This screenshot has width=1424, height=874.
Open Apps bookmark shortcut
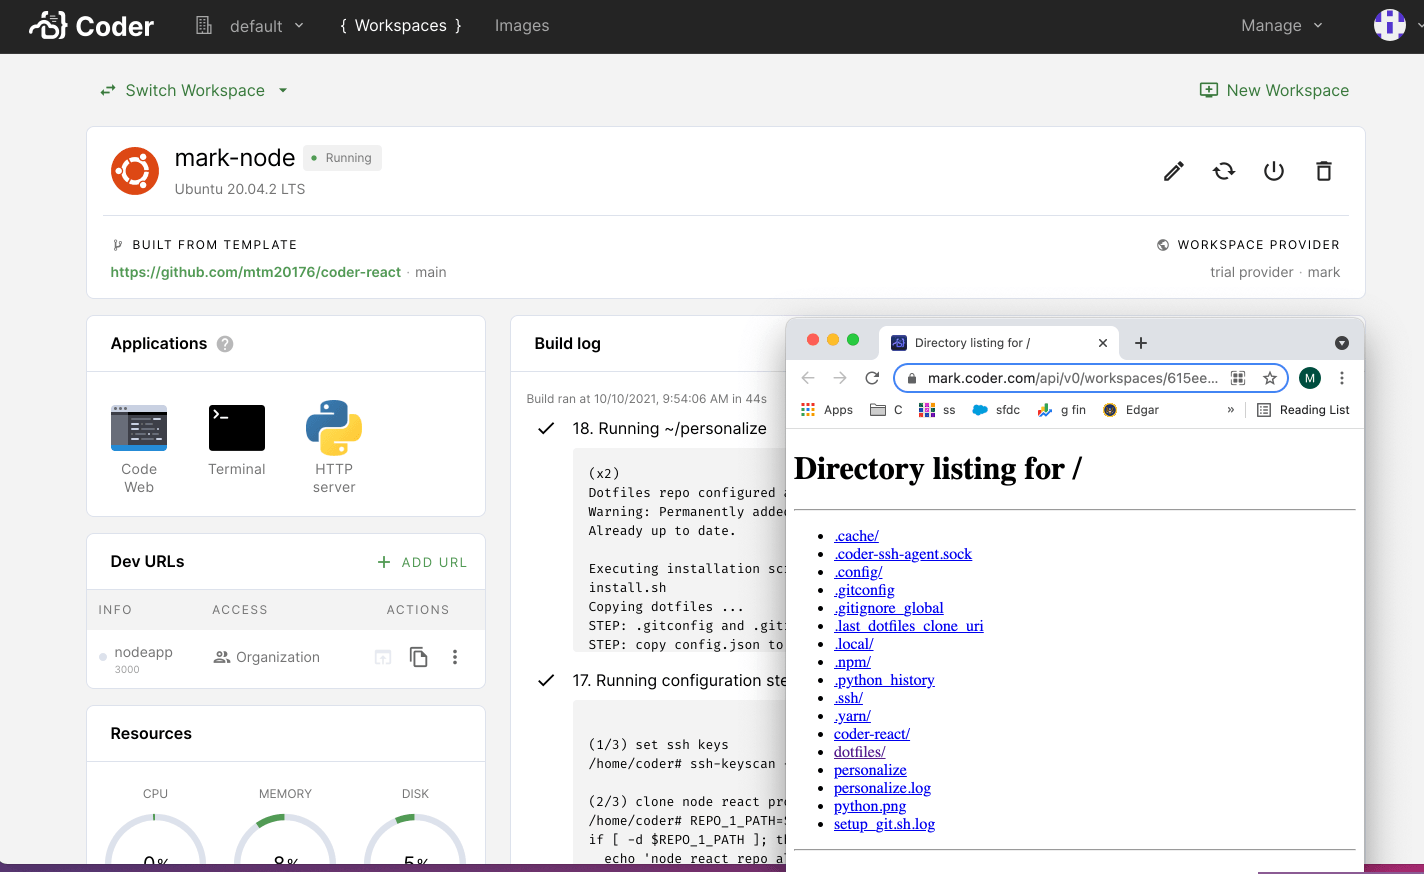(827, 410)
